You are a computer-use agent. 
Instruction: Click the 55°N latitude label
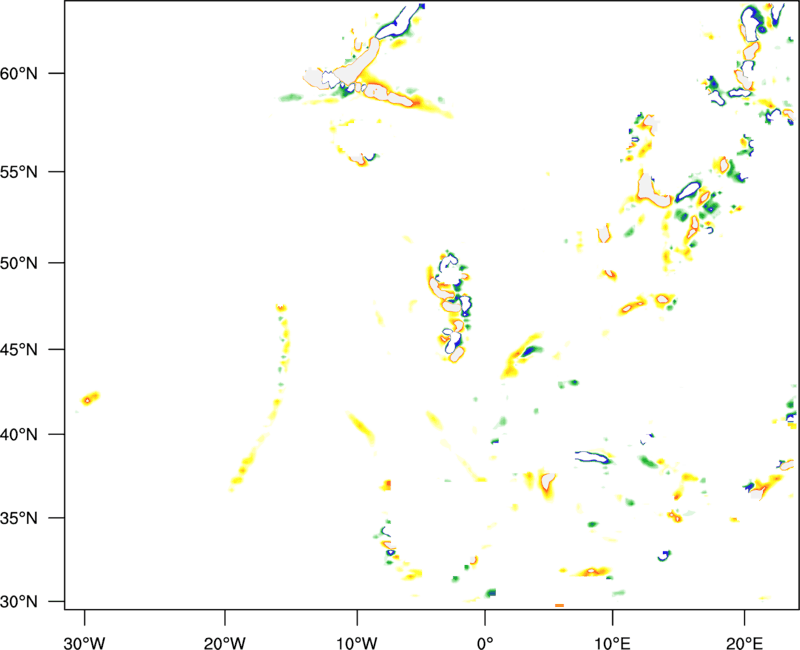point(19,171)
